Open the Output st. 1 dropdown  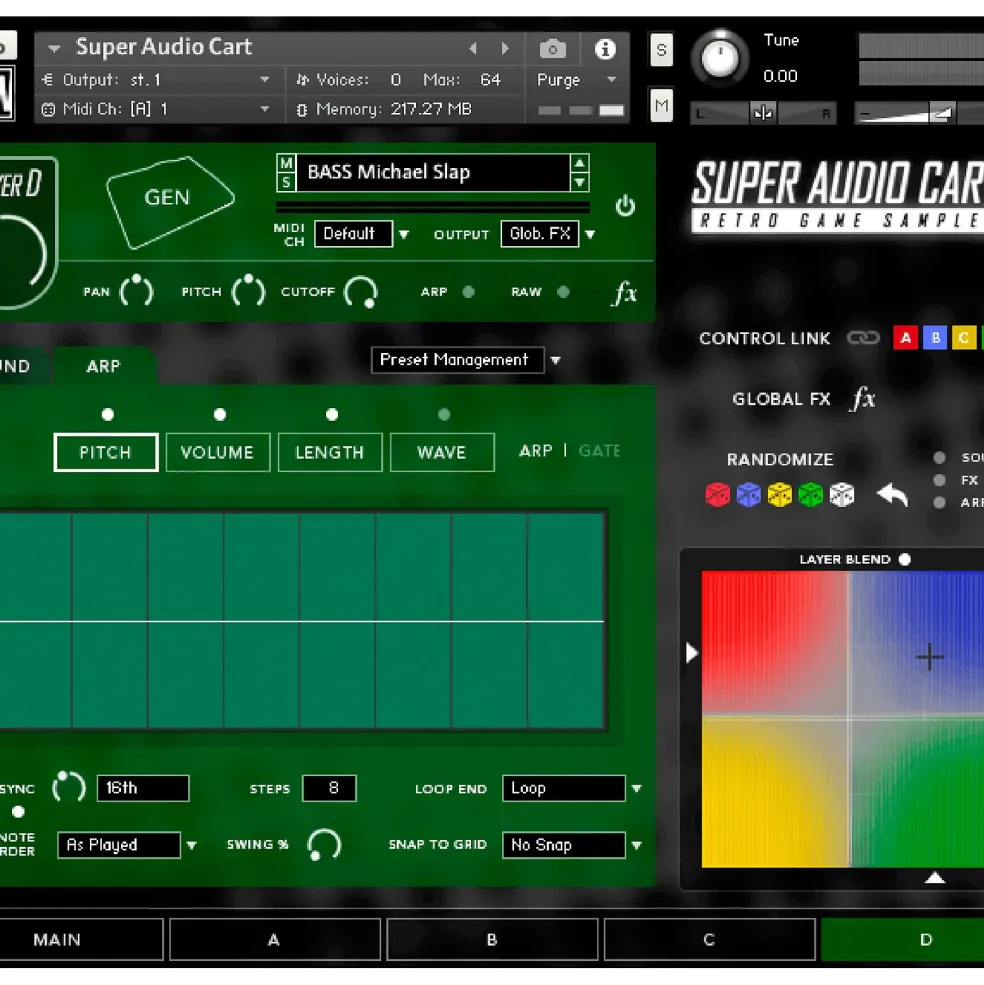[x=265, y=80]
